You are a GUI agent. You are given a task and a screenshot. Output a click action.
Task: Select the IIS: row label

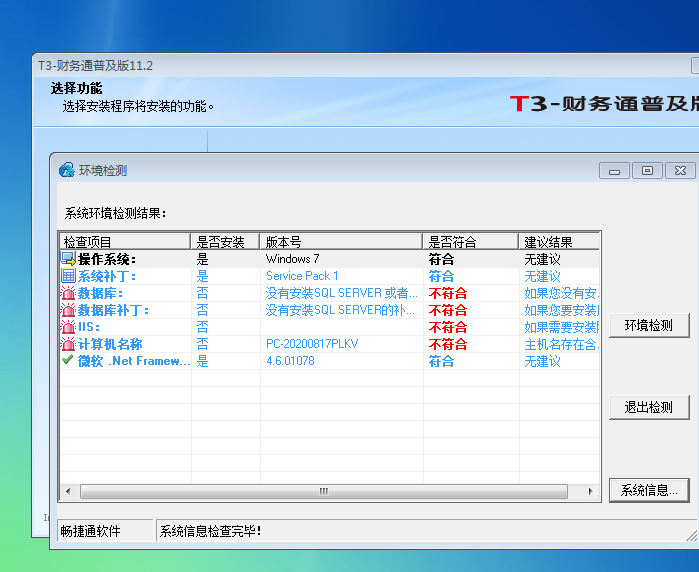coord(89,327)
